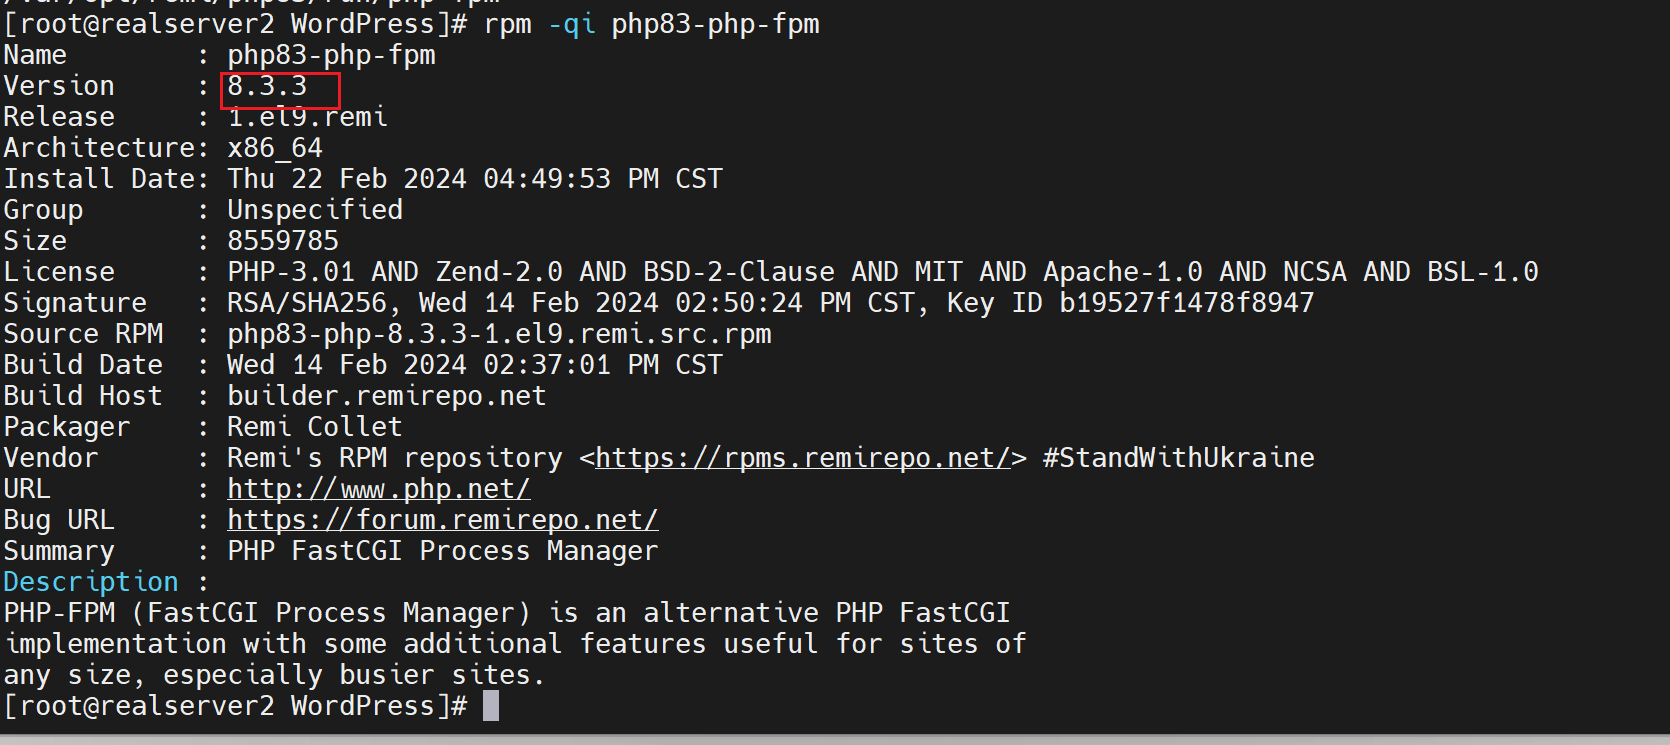Click the Unspecified group value

coord(315,210)
